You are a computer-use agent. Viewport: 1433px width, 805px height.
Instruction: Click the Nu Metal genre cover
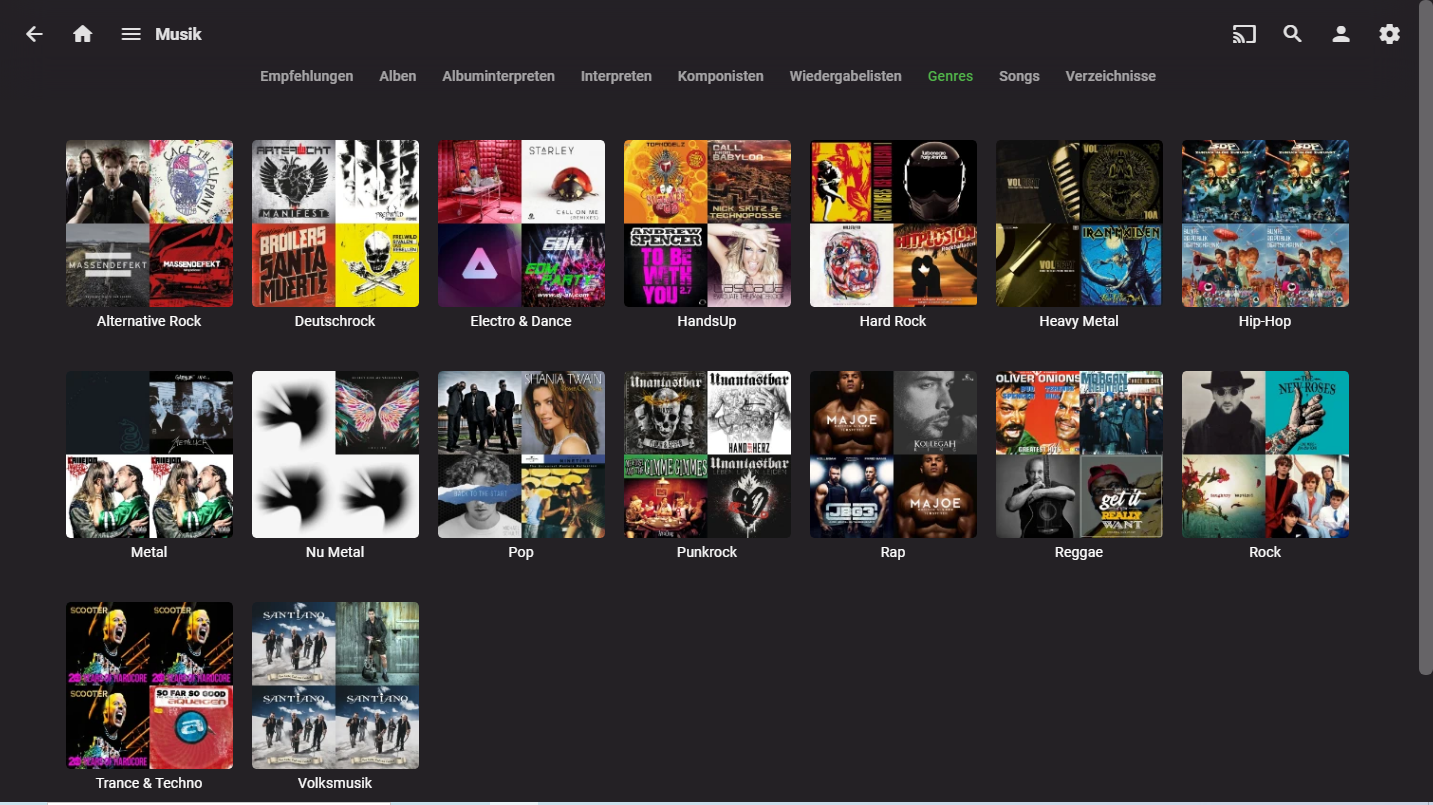335,454
